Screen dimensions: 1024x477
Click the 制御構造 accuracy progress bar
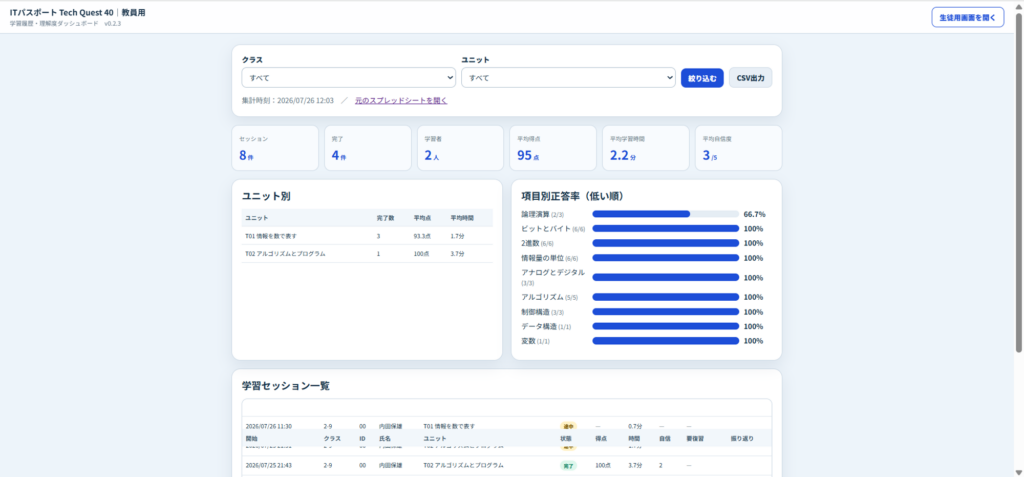pos(665,312)
